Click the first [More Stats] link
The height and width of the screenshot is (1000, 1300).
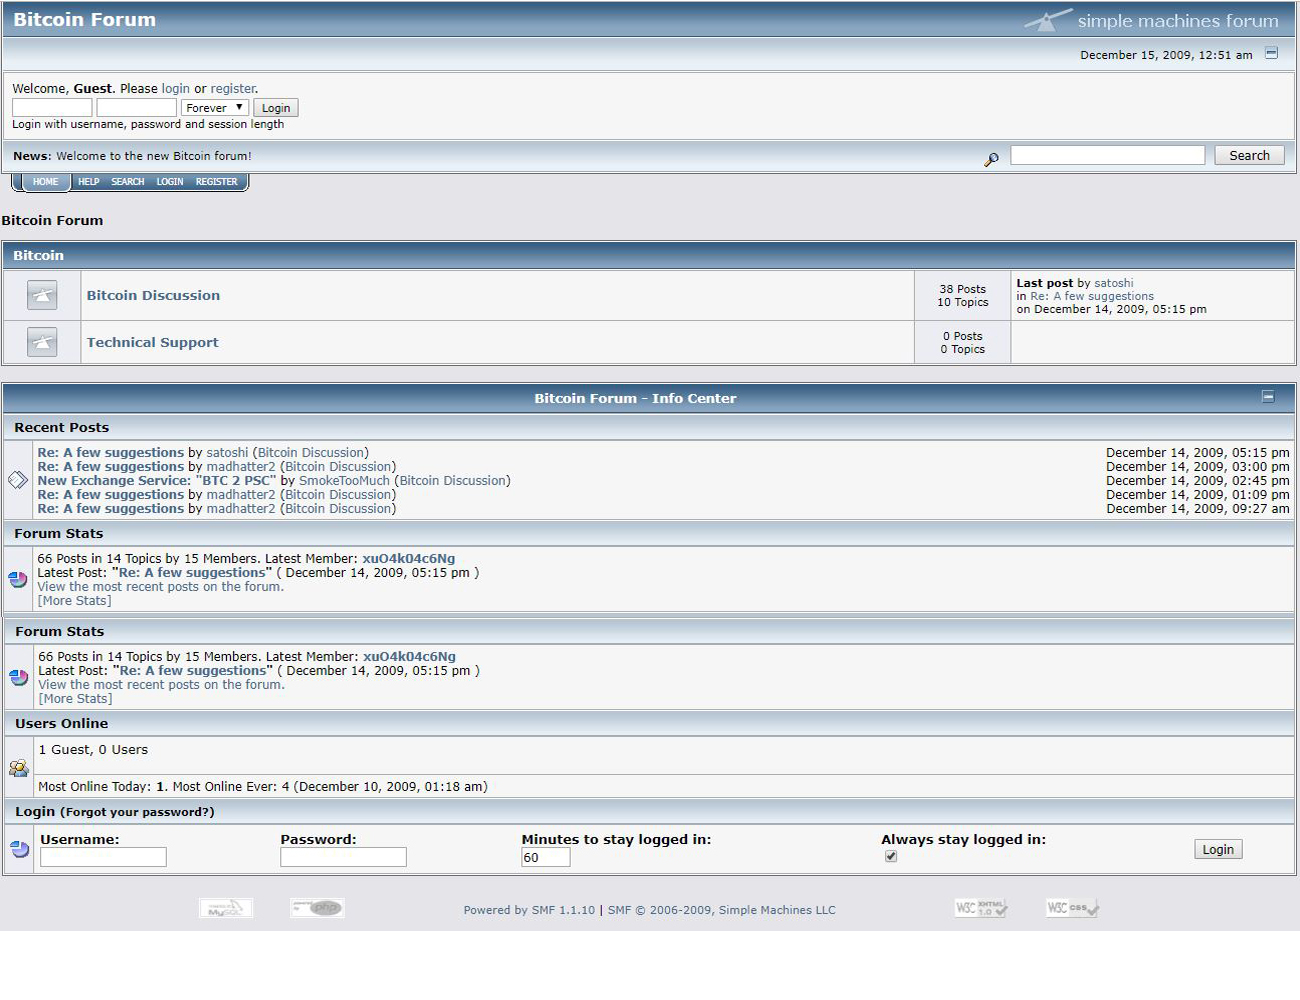pos(74,601)
